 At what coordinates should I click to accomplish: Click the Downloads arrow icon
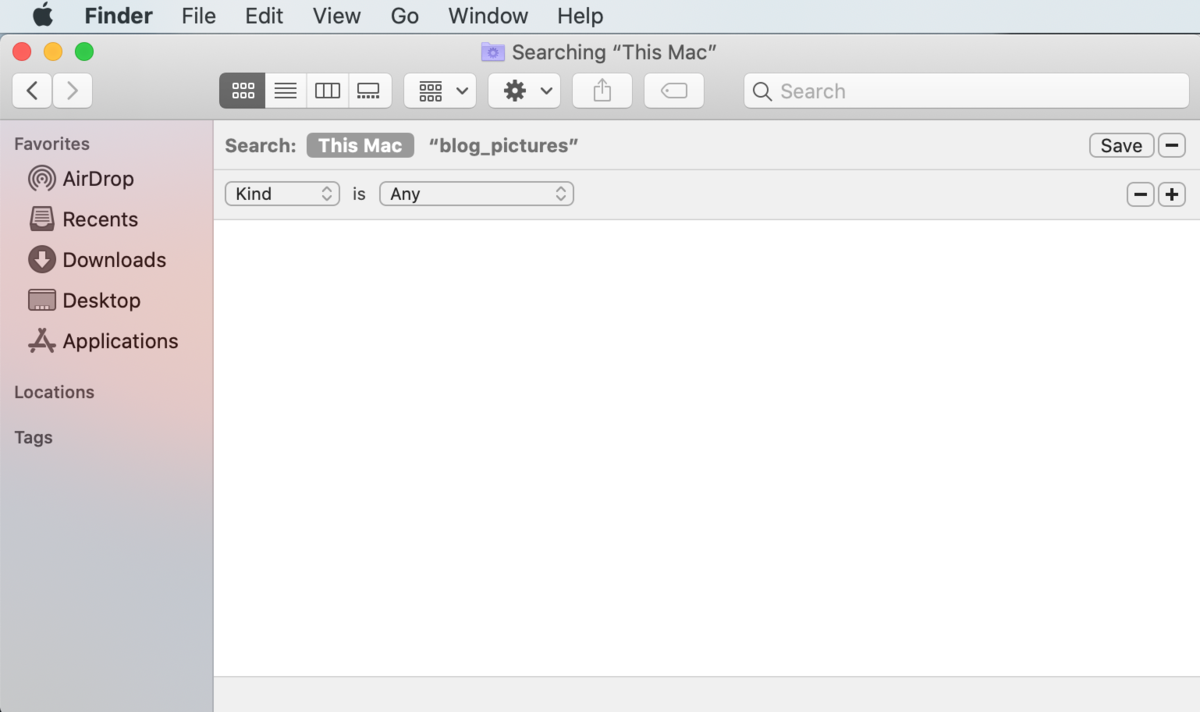tap(42, 260)
